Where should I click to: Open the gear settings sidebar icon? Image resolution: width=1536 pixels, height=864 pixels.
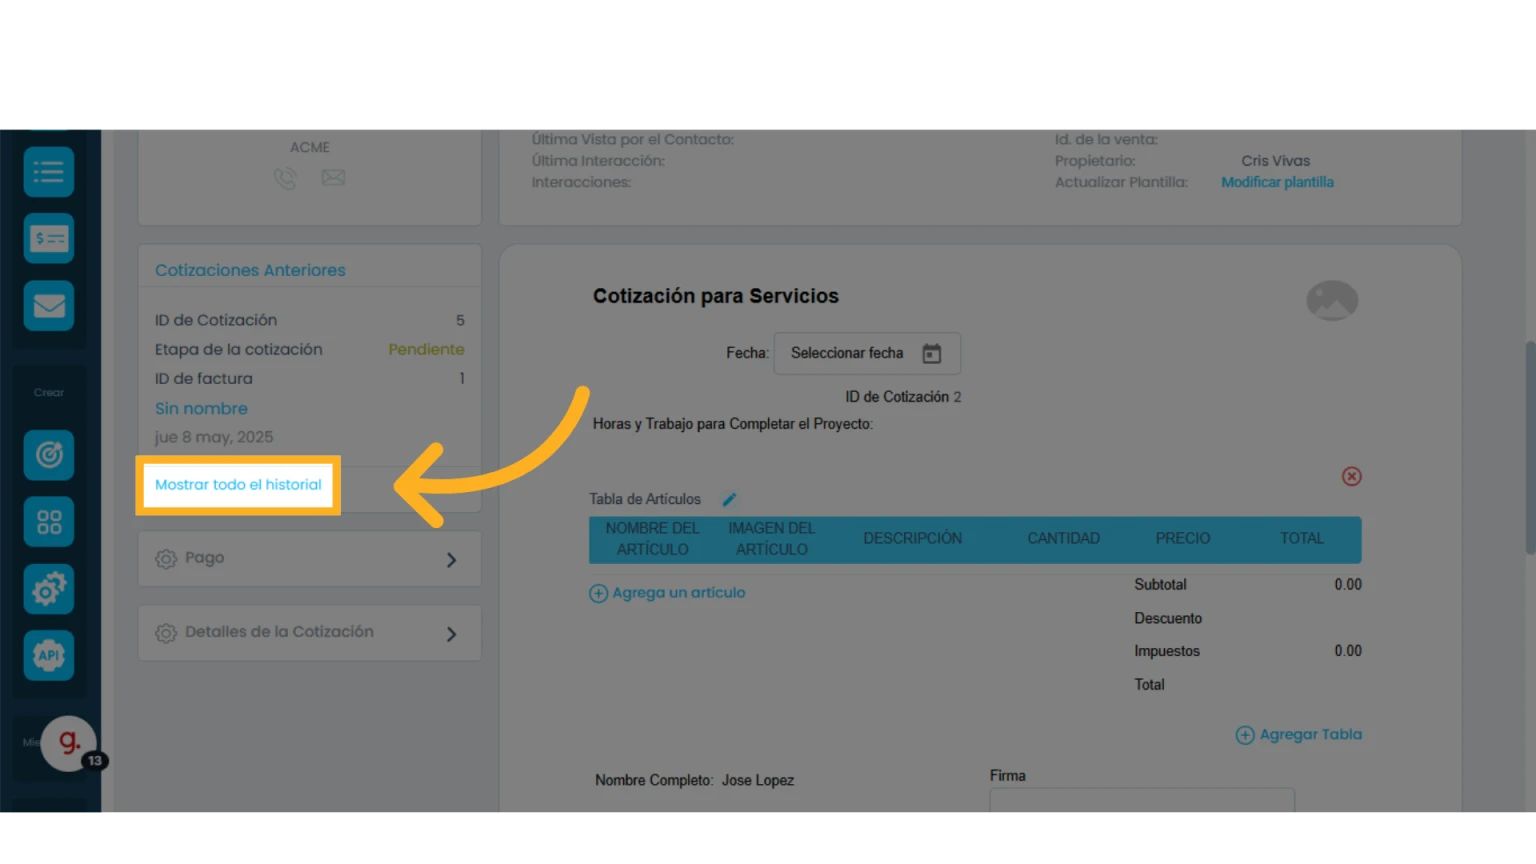tap(49, 589)
